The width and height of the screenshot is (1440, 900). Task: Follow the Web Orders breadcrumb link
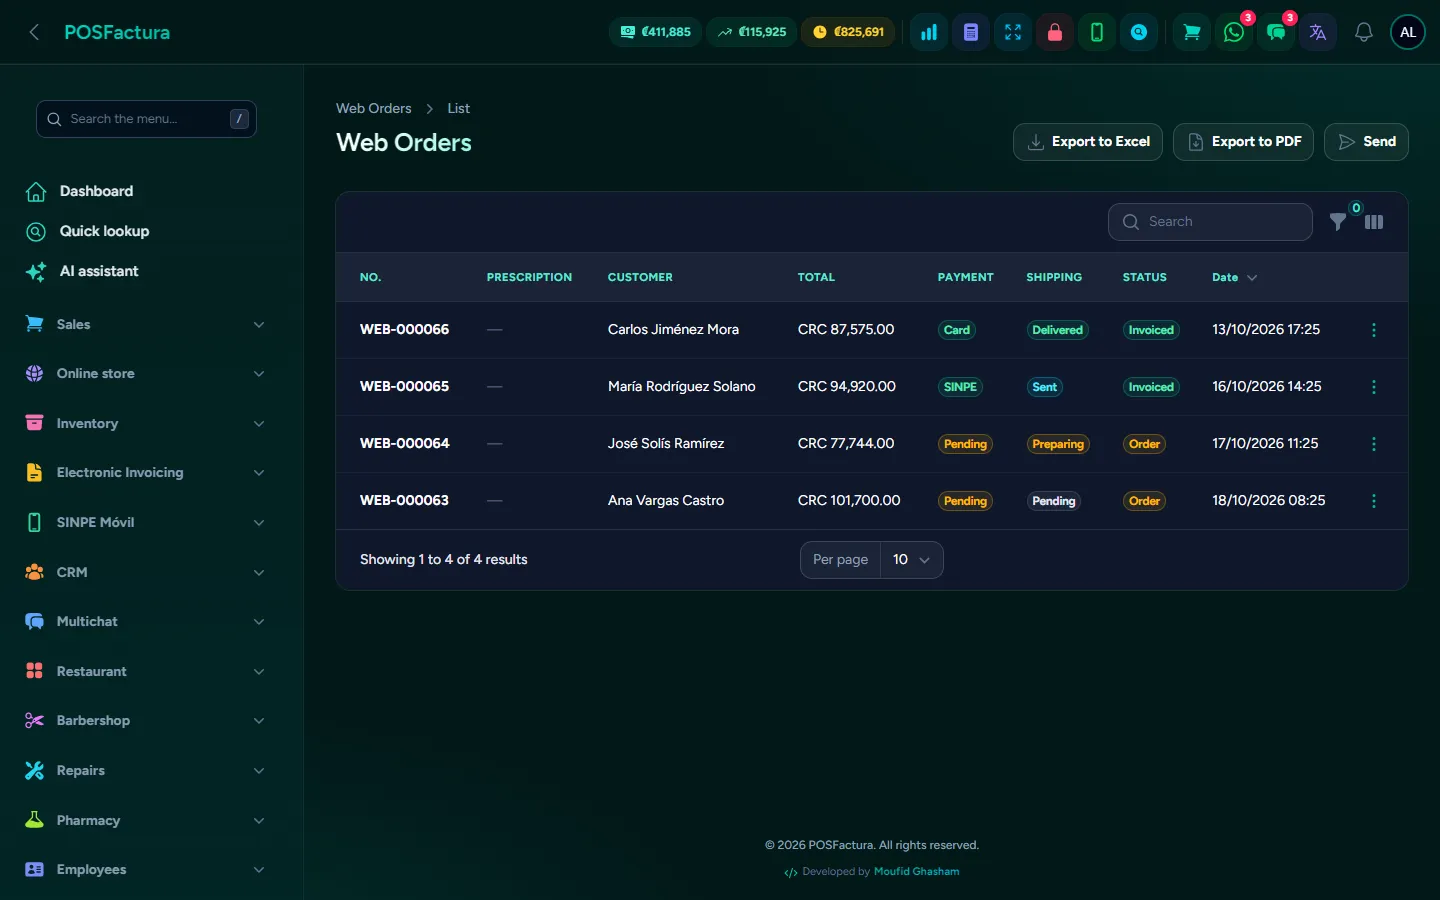point(374,108)
